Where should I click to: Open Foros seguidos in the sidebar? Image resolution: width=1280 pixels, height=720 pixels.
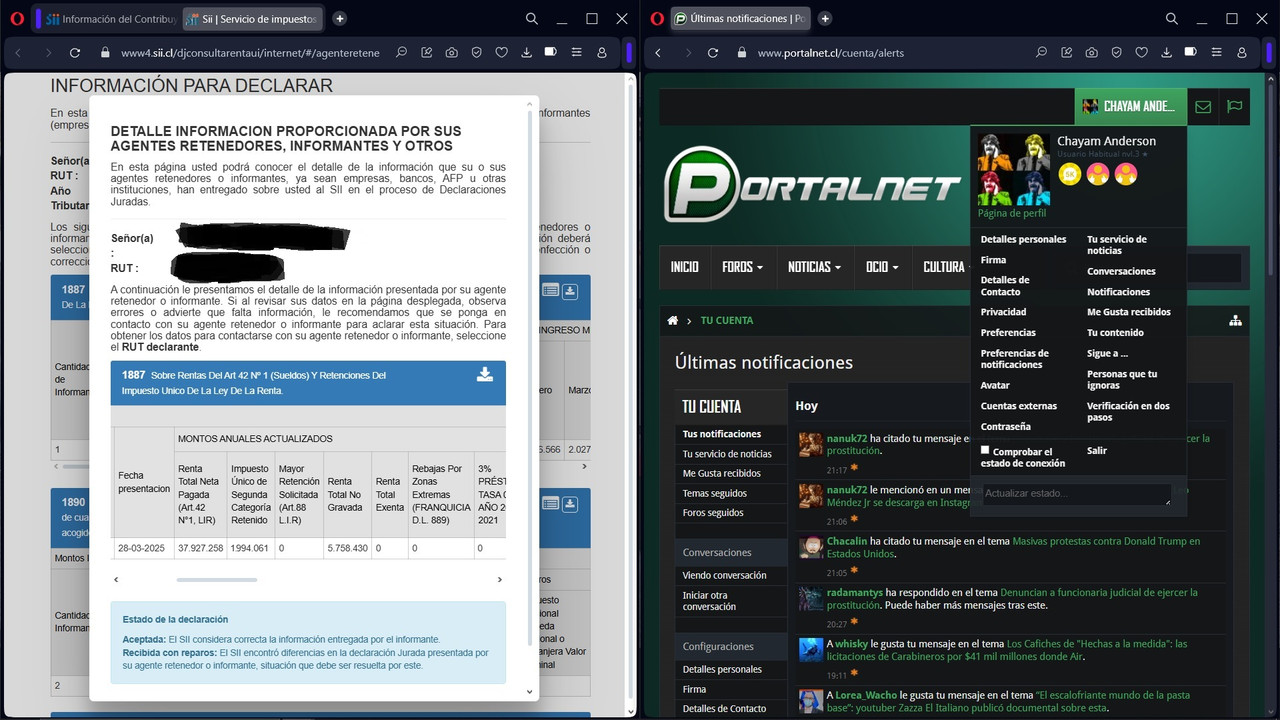(713, 513)
